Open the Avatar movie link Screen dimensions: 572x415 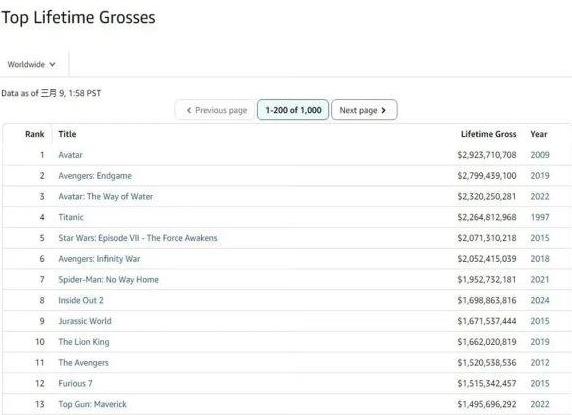click(x=70, y=155)
